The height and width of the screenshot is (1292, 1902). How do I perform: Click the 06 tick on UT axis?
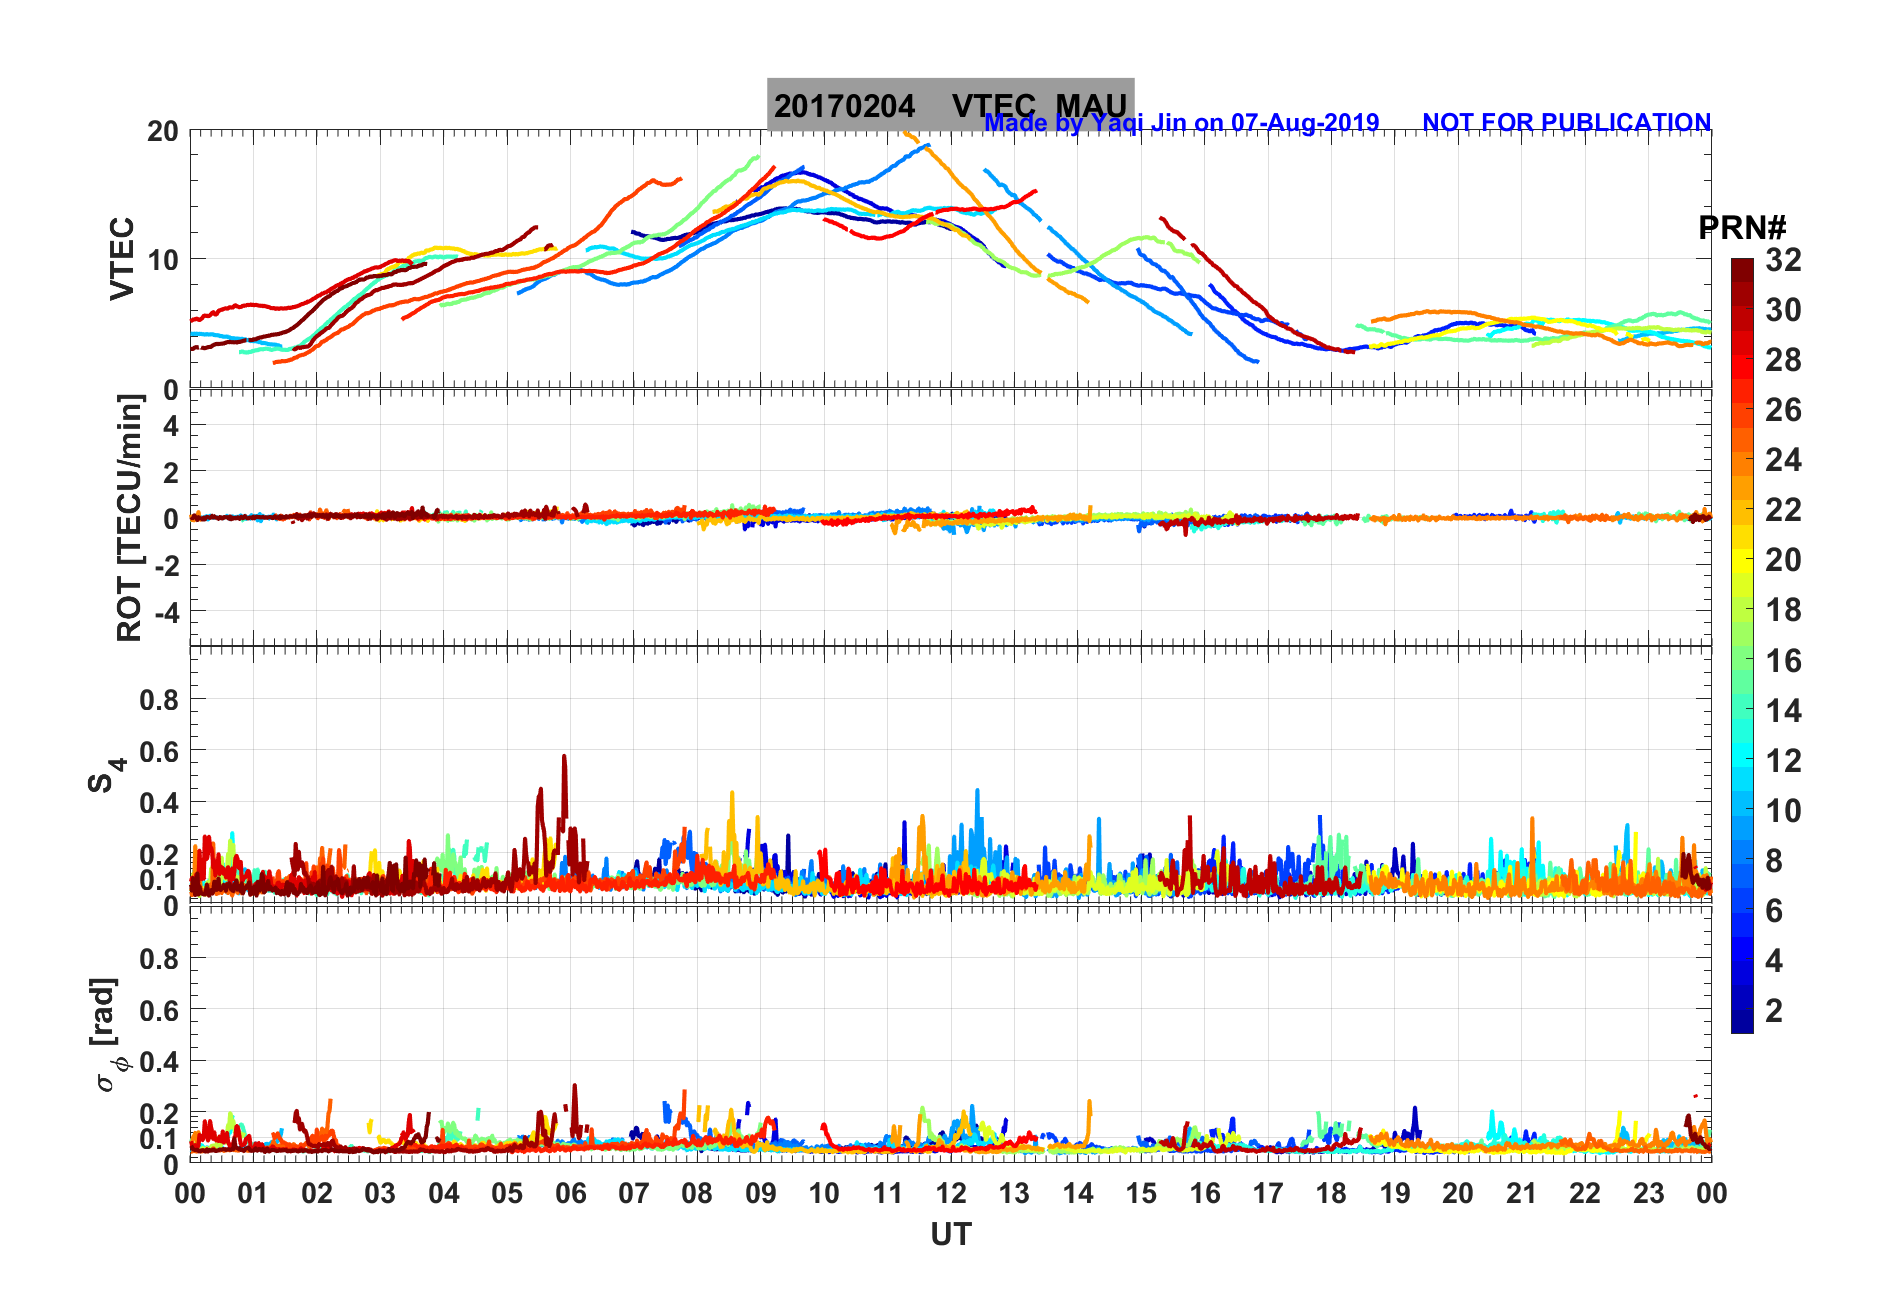pyautogui.click(x=570, y=1193)
